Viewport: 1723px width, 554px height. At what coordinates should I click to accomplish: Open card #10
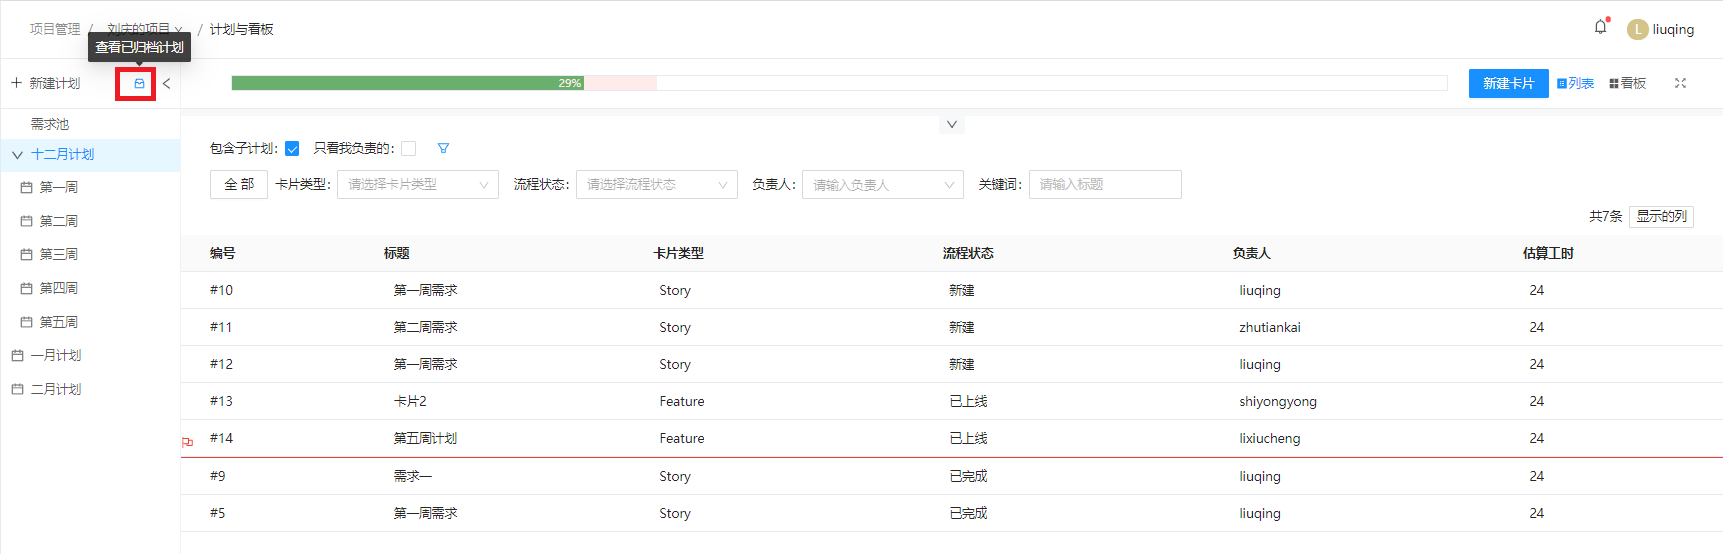pyautogui.click(x=221, y=290)
